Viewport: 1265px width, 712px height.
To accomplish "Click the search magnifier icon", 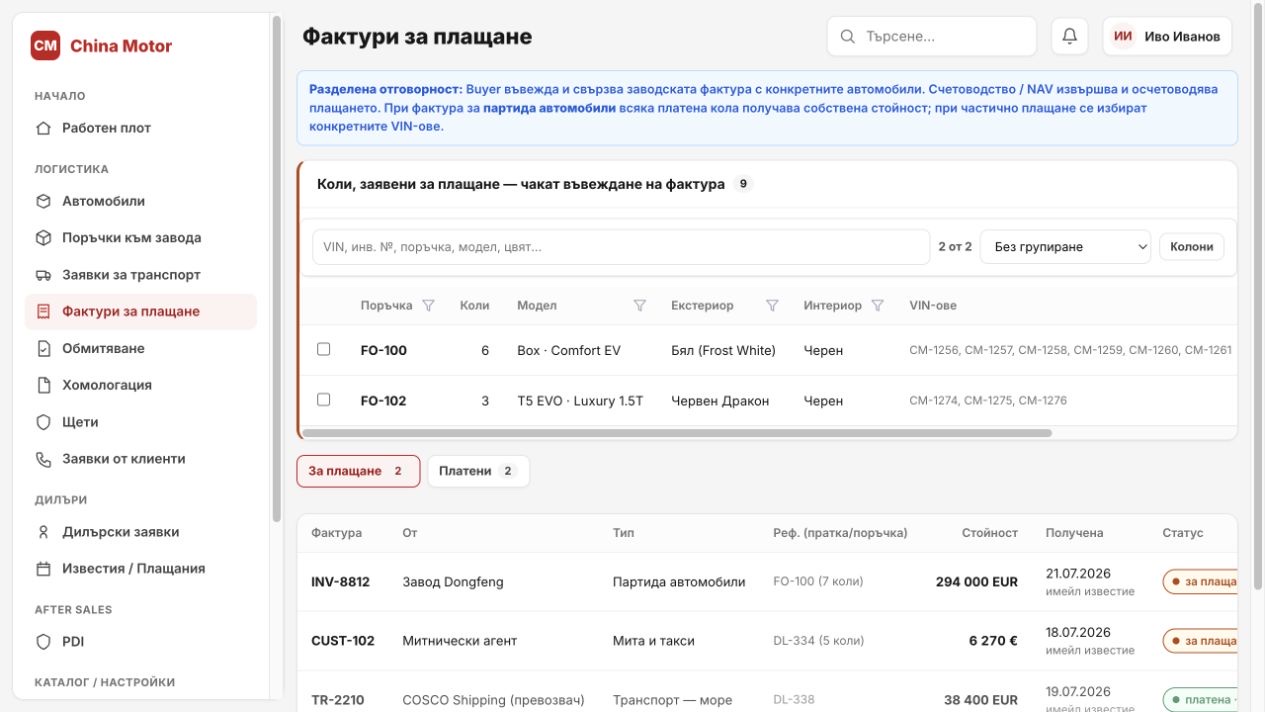I will tap(848, 36).
